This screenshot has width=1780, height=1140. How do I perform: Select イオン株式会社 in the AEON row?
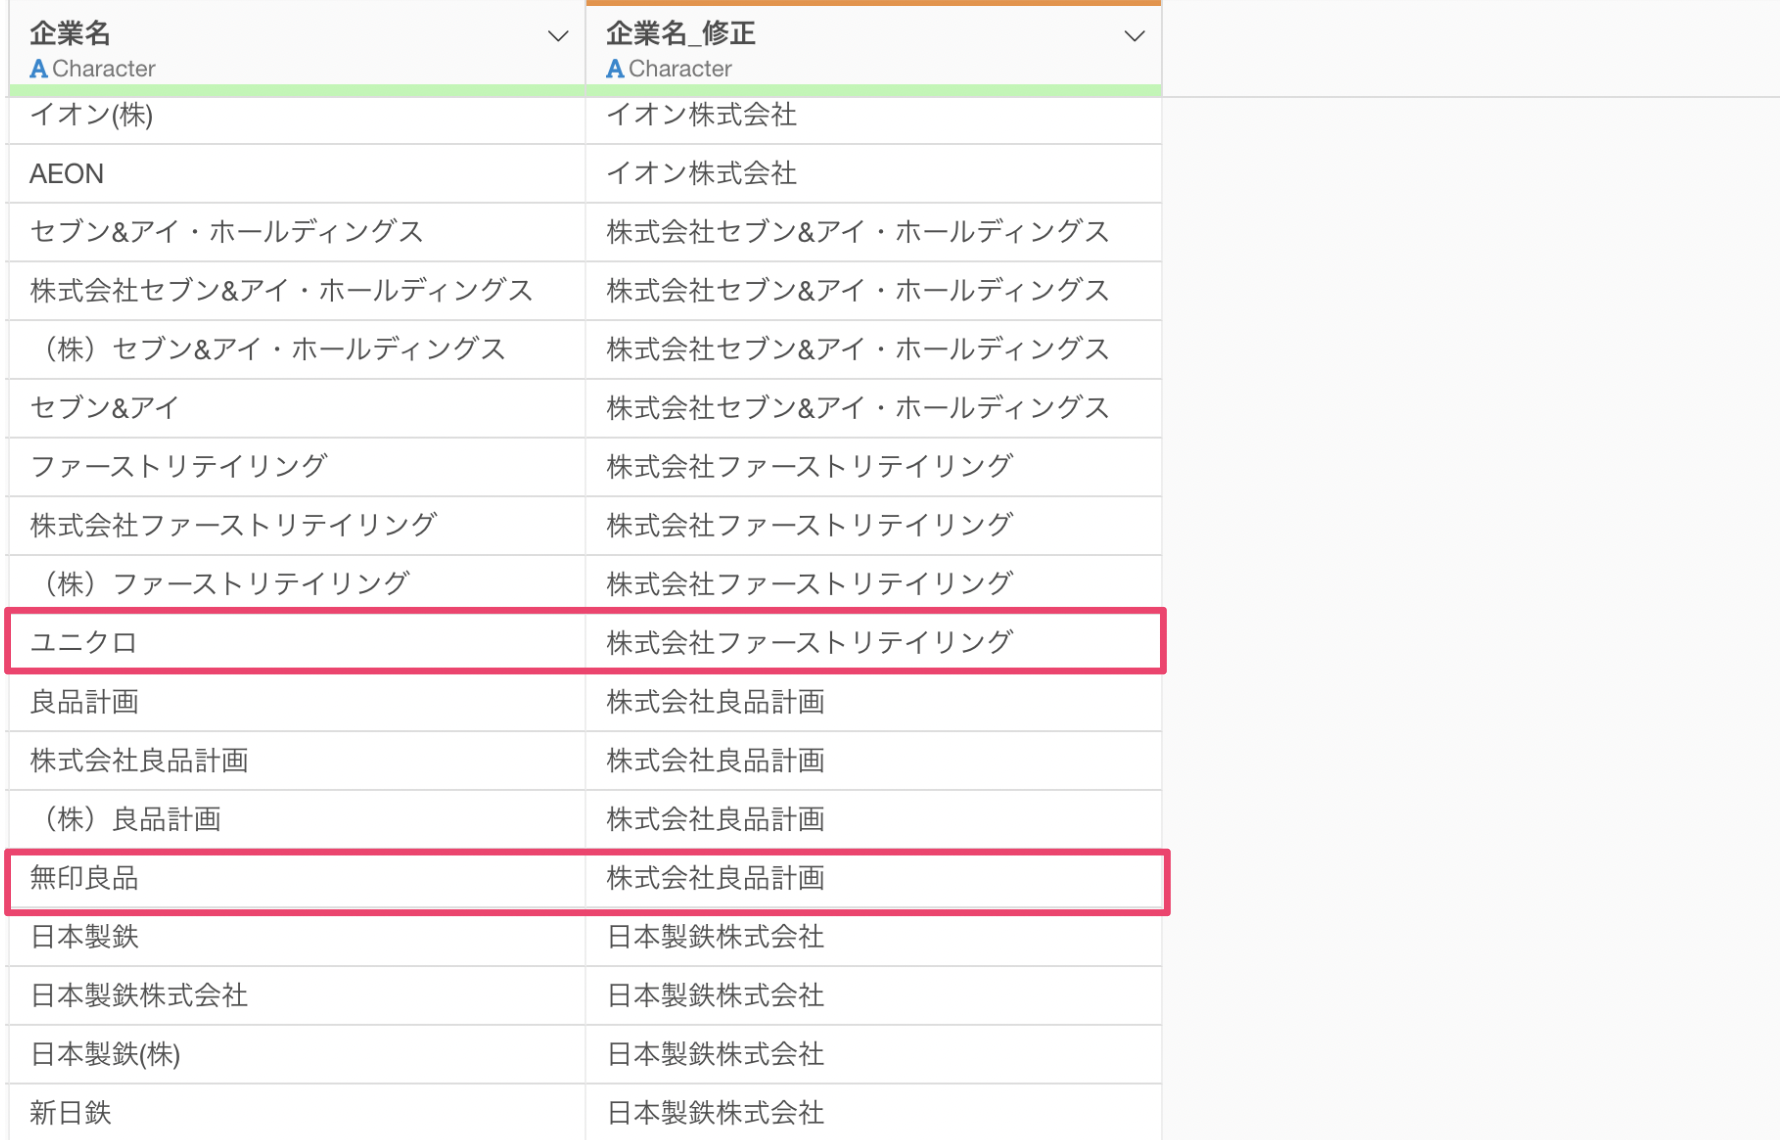pyautogui.click(x=701, y=174)
